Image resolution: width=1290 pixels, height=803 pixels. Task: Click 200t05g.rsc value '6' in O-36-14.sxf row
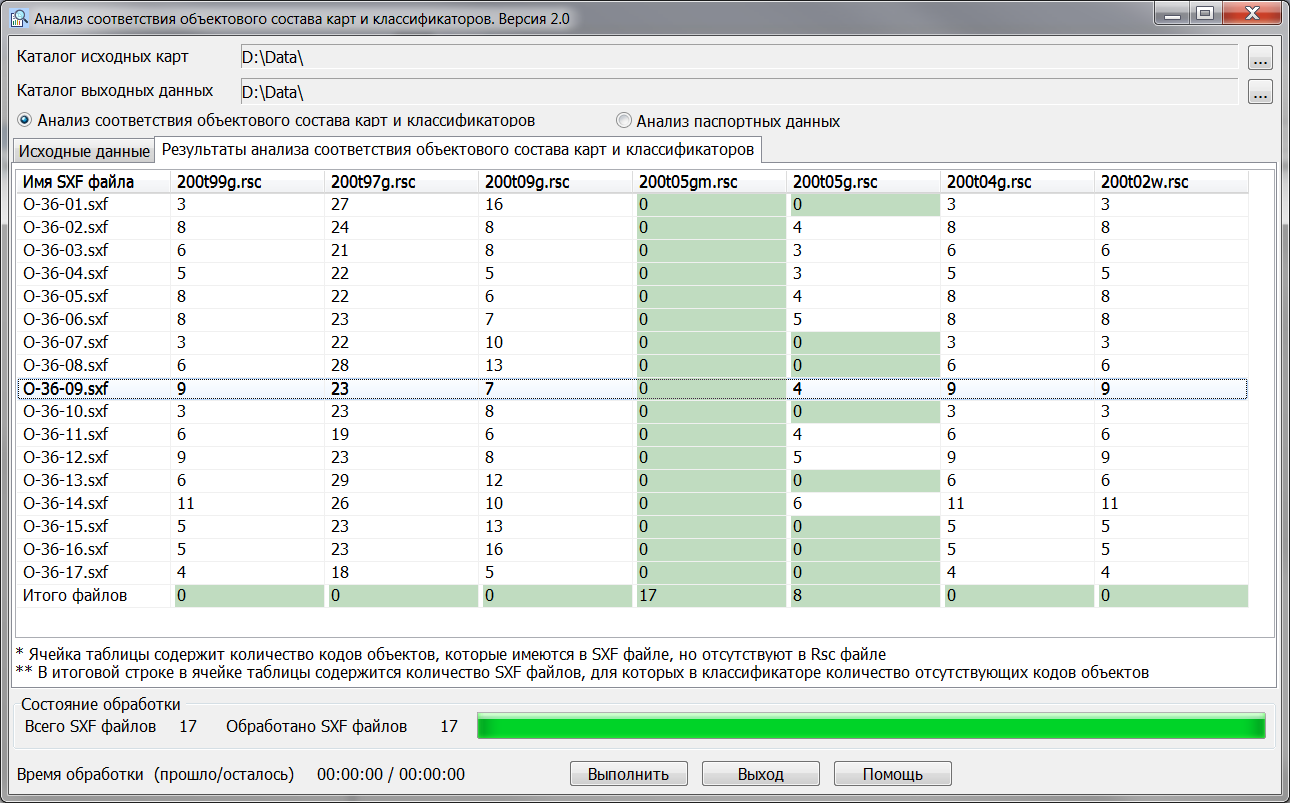click(x=797, y=503)
